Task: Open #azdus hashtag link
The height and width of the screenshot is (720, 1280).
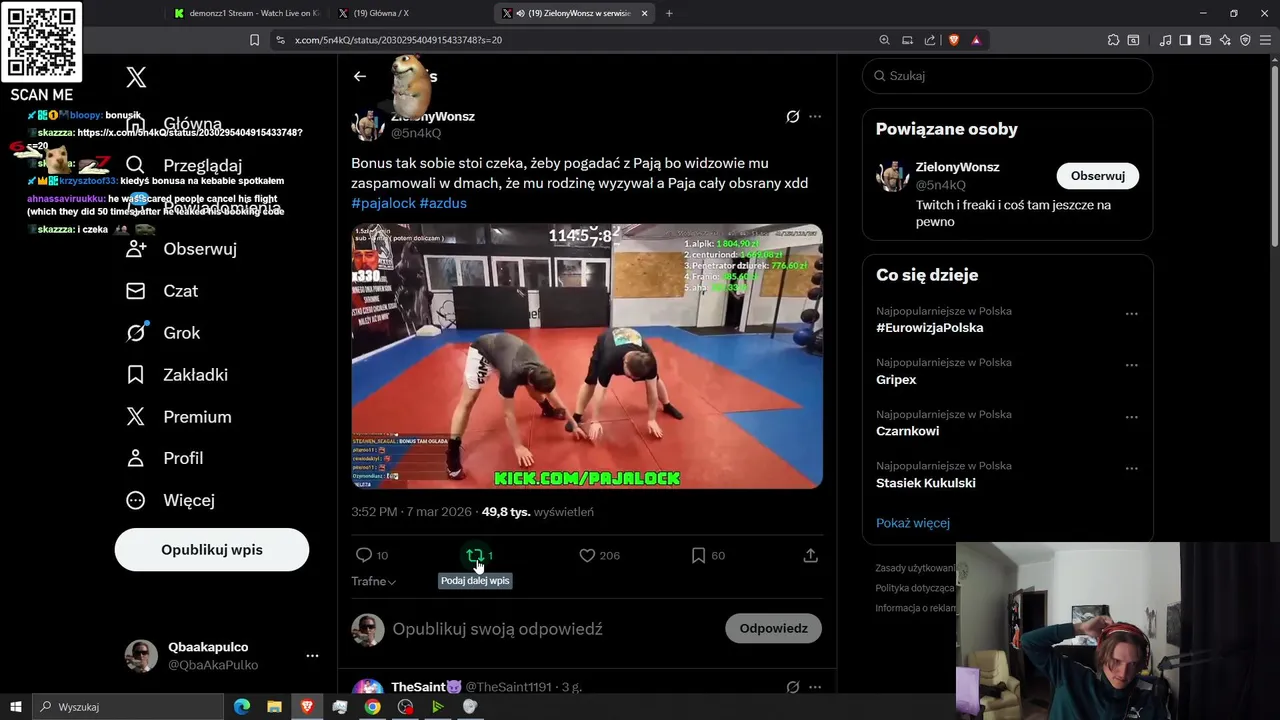Action: click(x=443, y=203)
